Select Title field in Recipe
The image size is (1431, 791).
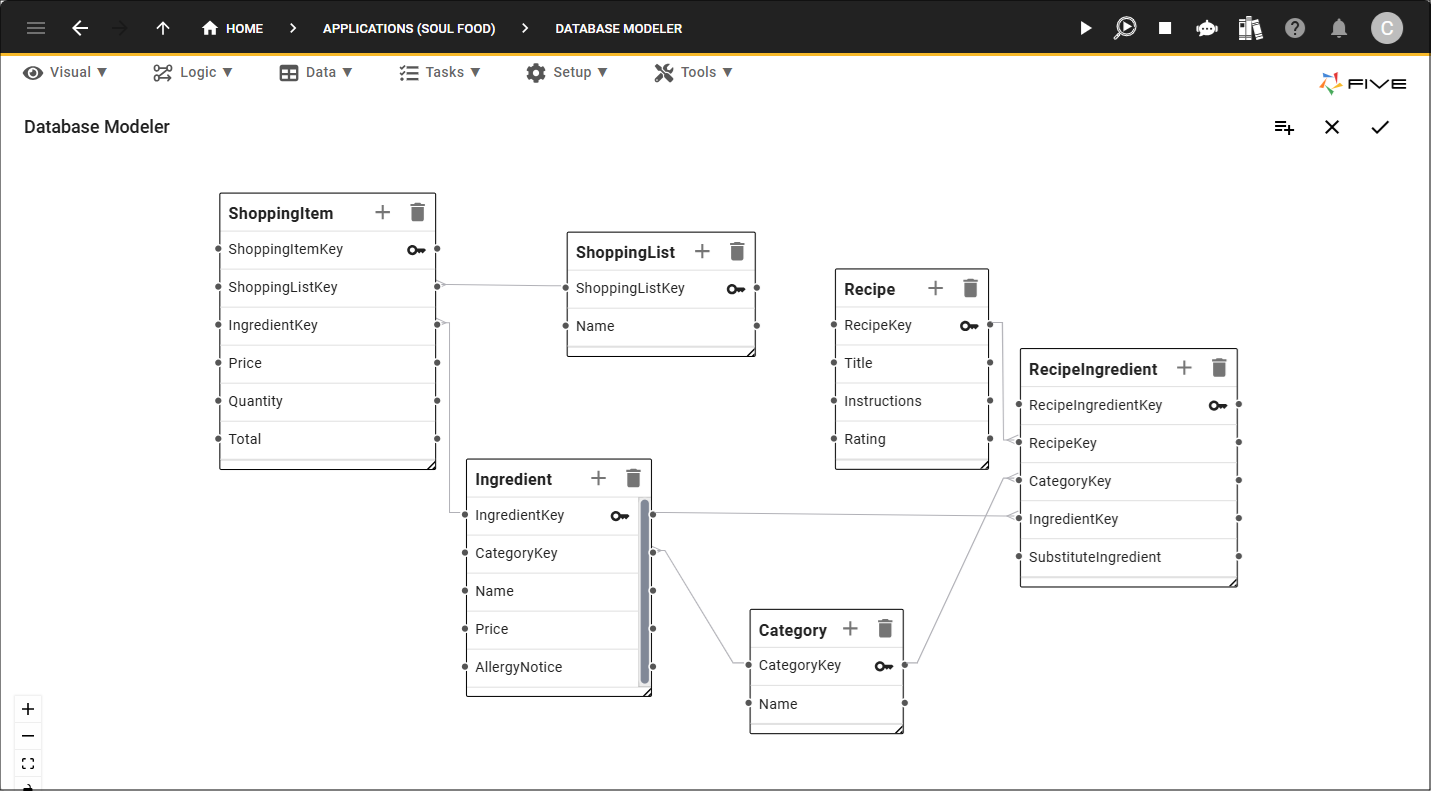(912, 363)
